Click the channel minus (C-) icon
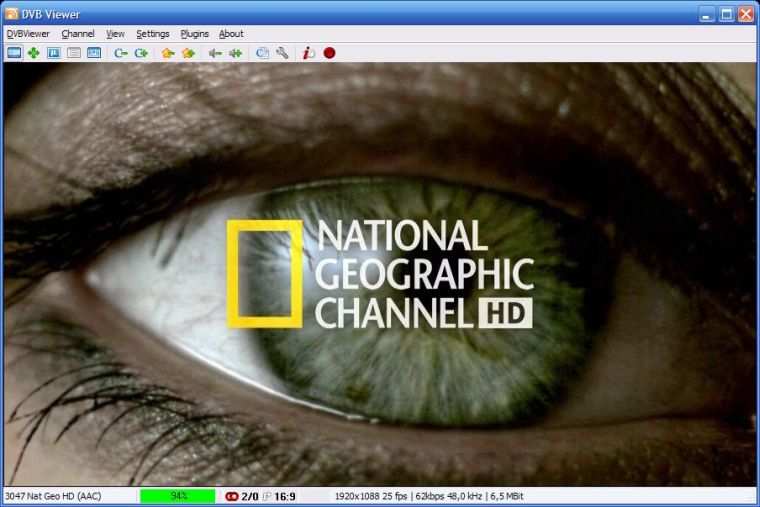 coord(121,53)
